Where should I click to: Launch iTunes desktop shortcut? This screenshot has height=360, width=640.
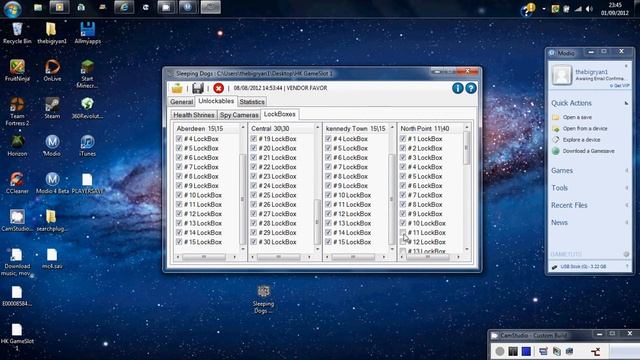(87, 146)
